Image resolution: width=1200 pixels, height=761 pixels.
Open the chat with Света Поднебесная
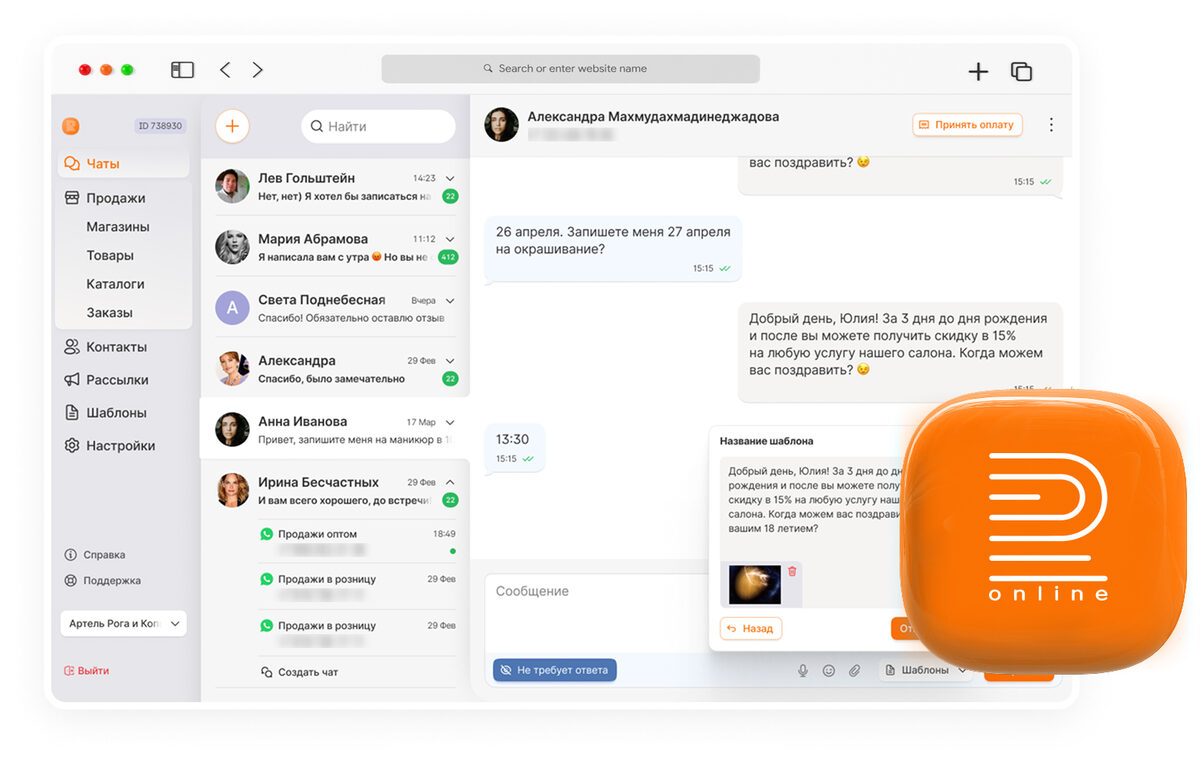coord(335,308)
